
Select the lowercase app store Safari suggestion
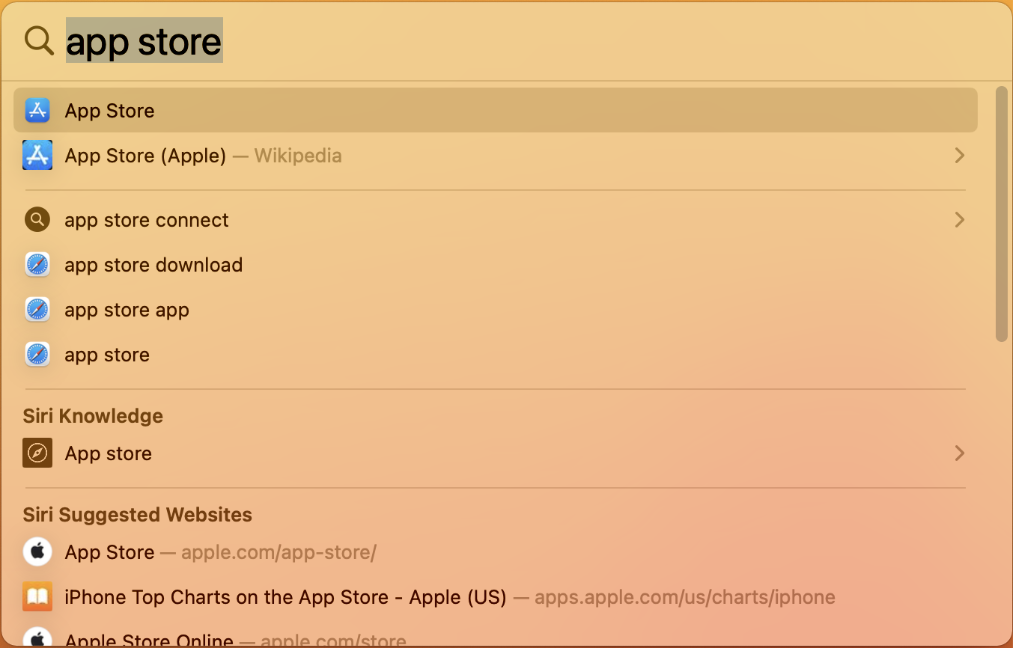[107, 355]
